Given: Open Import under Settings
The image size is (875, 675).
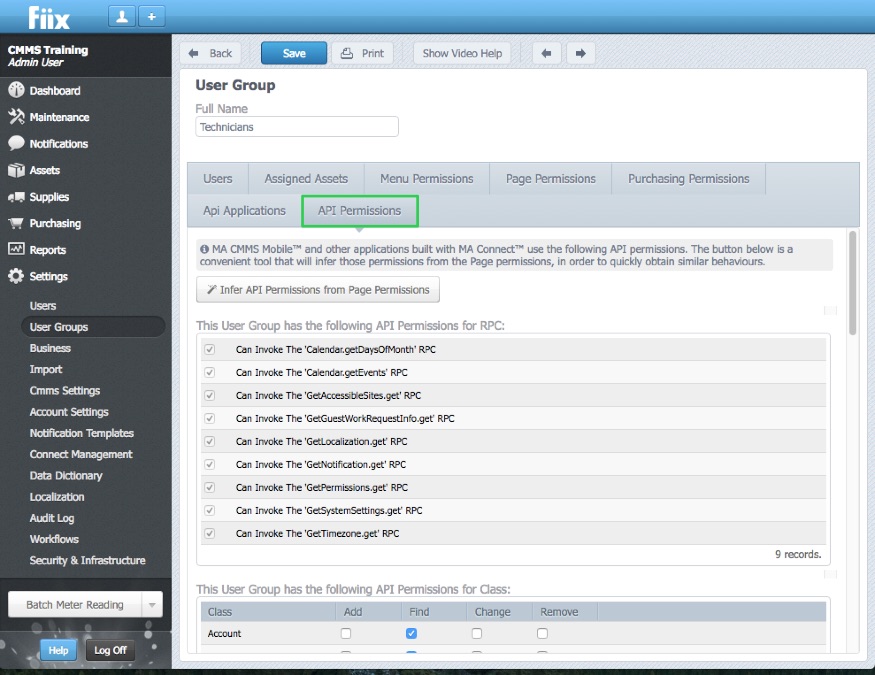Looking at the screenshot, I should [x=46, y=369].
